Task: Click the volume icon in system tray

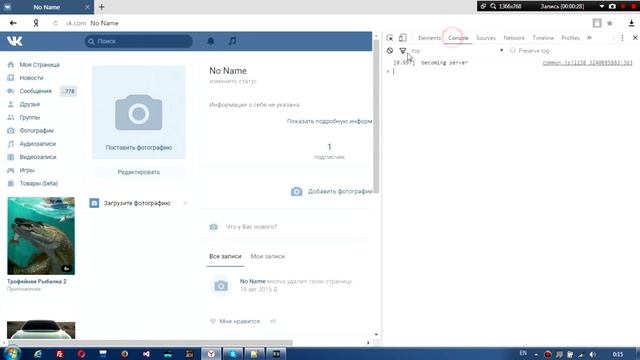Action: coord(593,354)
